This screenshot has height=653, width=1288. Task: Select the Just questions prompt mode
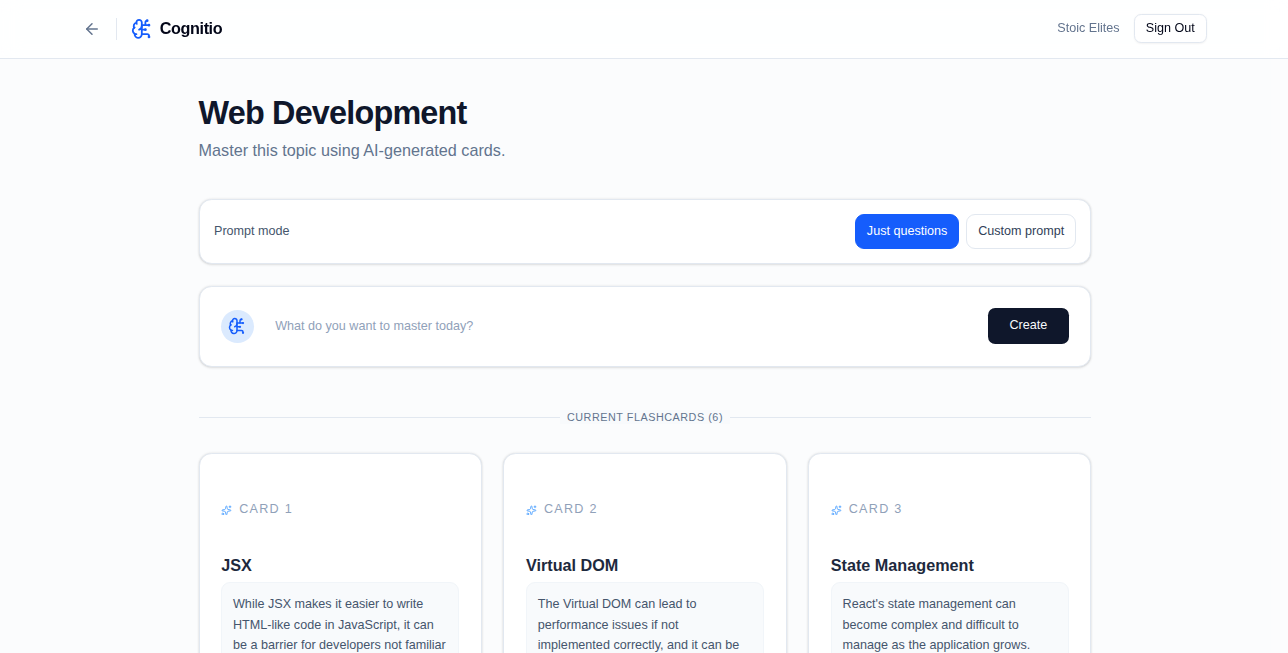coord(906,231)
